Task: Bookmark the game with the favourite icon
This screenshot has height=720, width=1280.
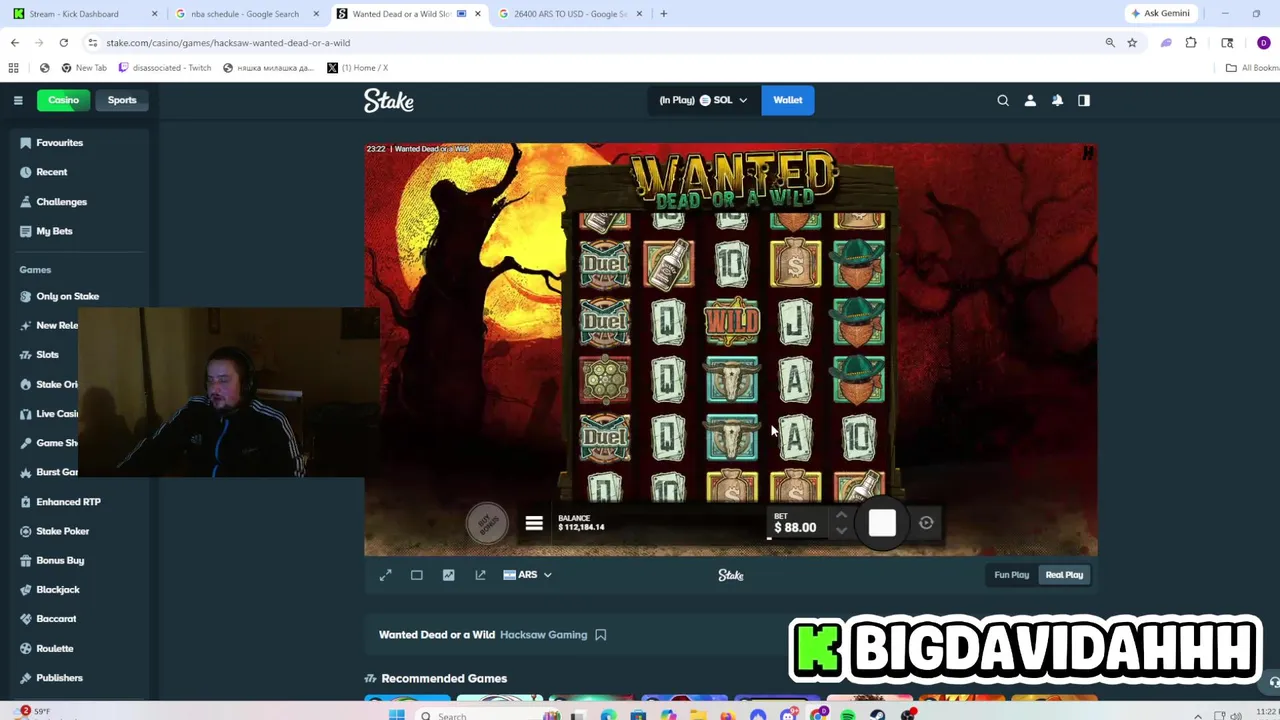Action: [601, 635]
